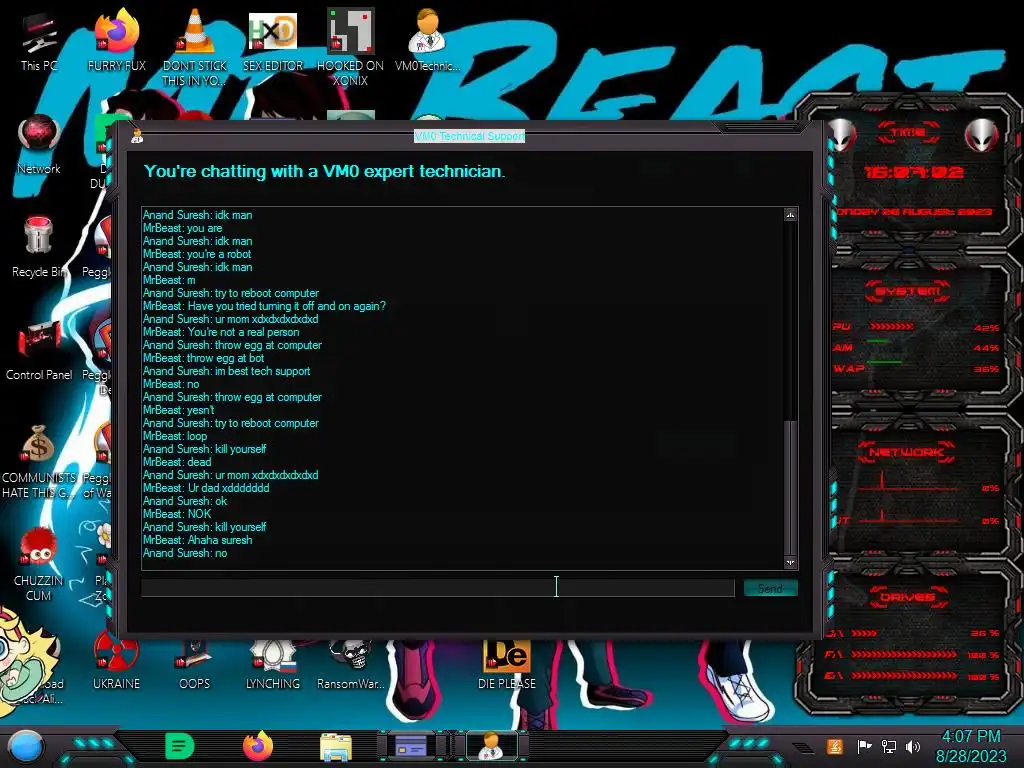Open the HOOKED ON XONIX shortcut

click(350, 46)
